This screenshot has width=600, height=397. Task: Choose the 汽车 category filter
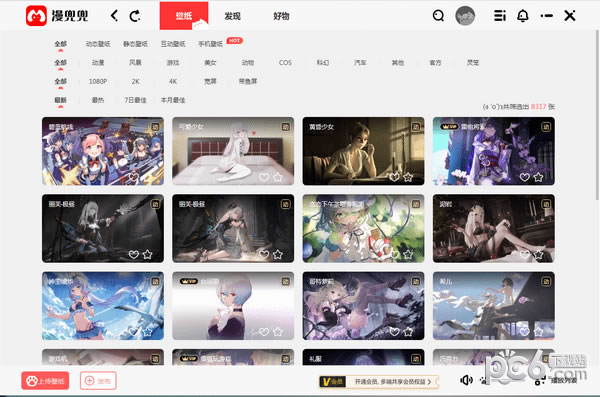(360, 62)
